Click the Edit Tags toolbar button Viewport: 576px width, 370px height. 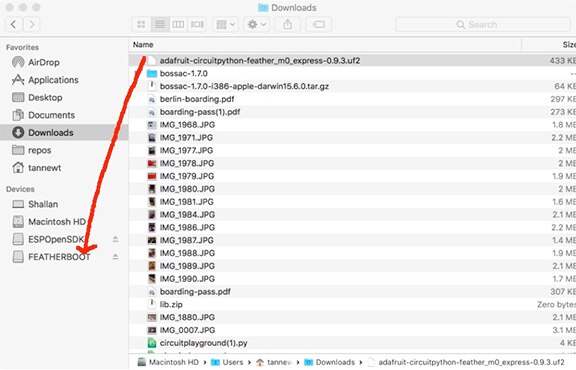[318, 25]
